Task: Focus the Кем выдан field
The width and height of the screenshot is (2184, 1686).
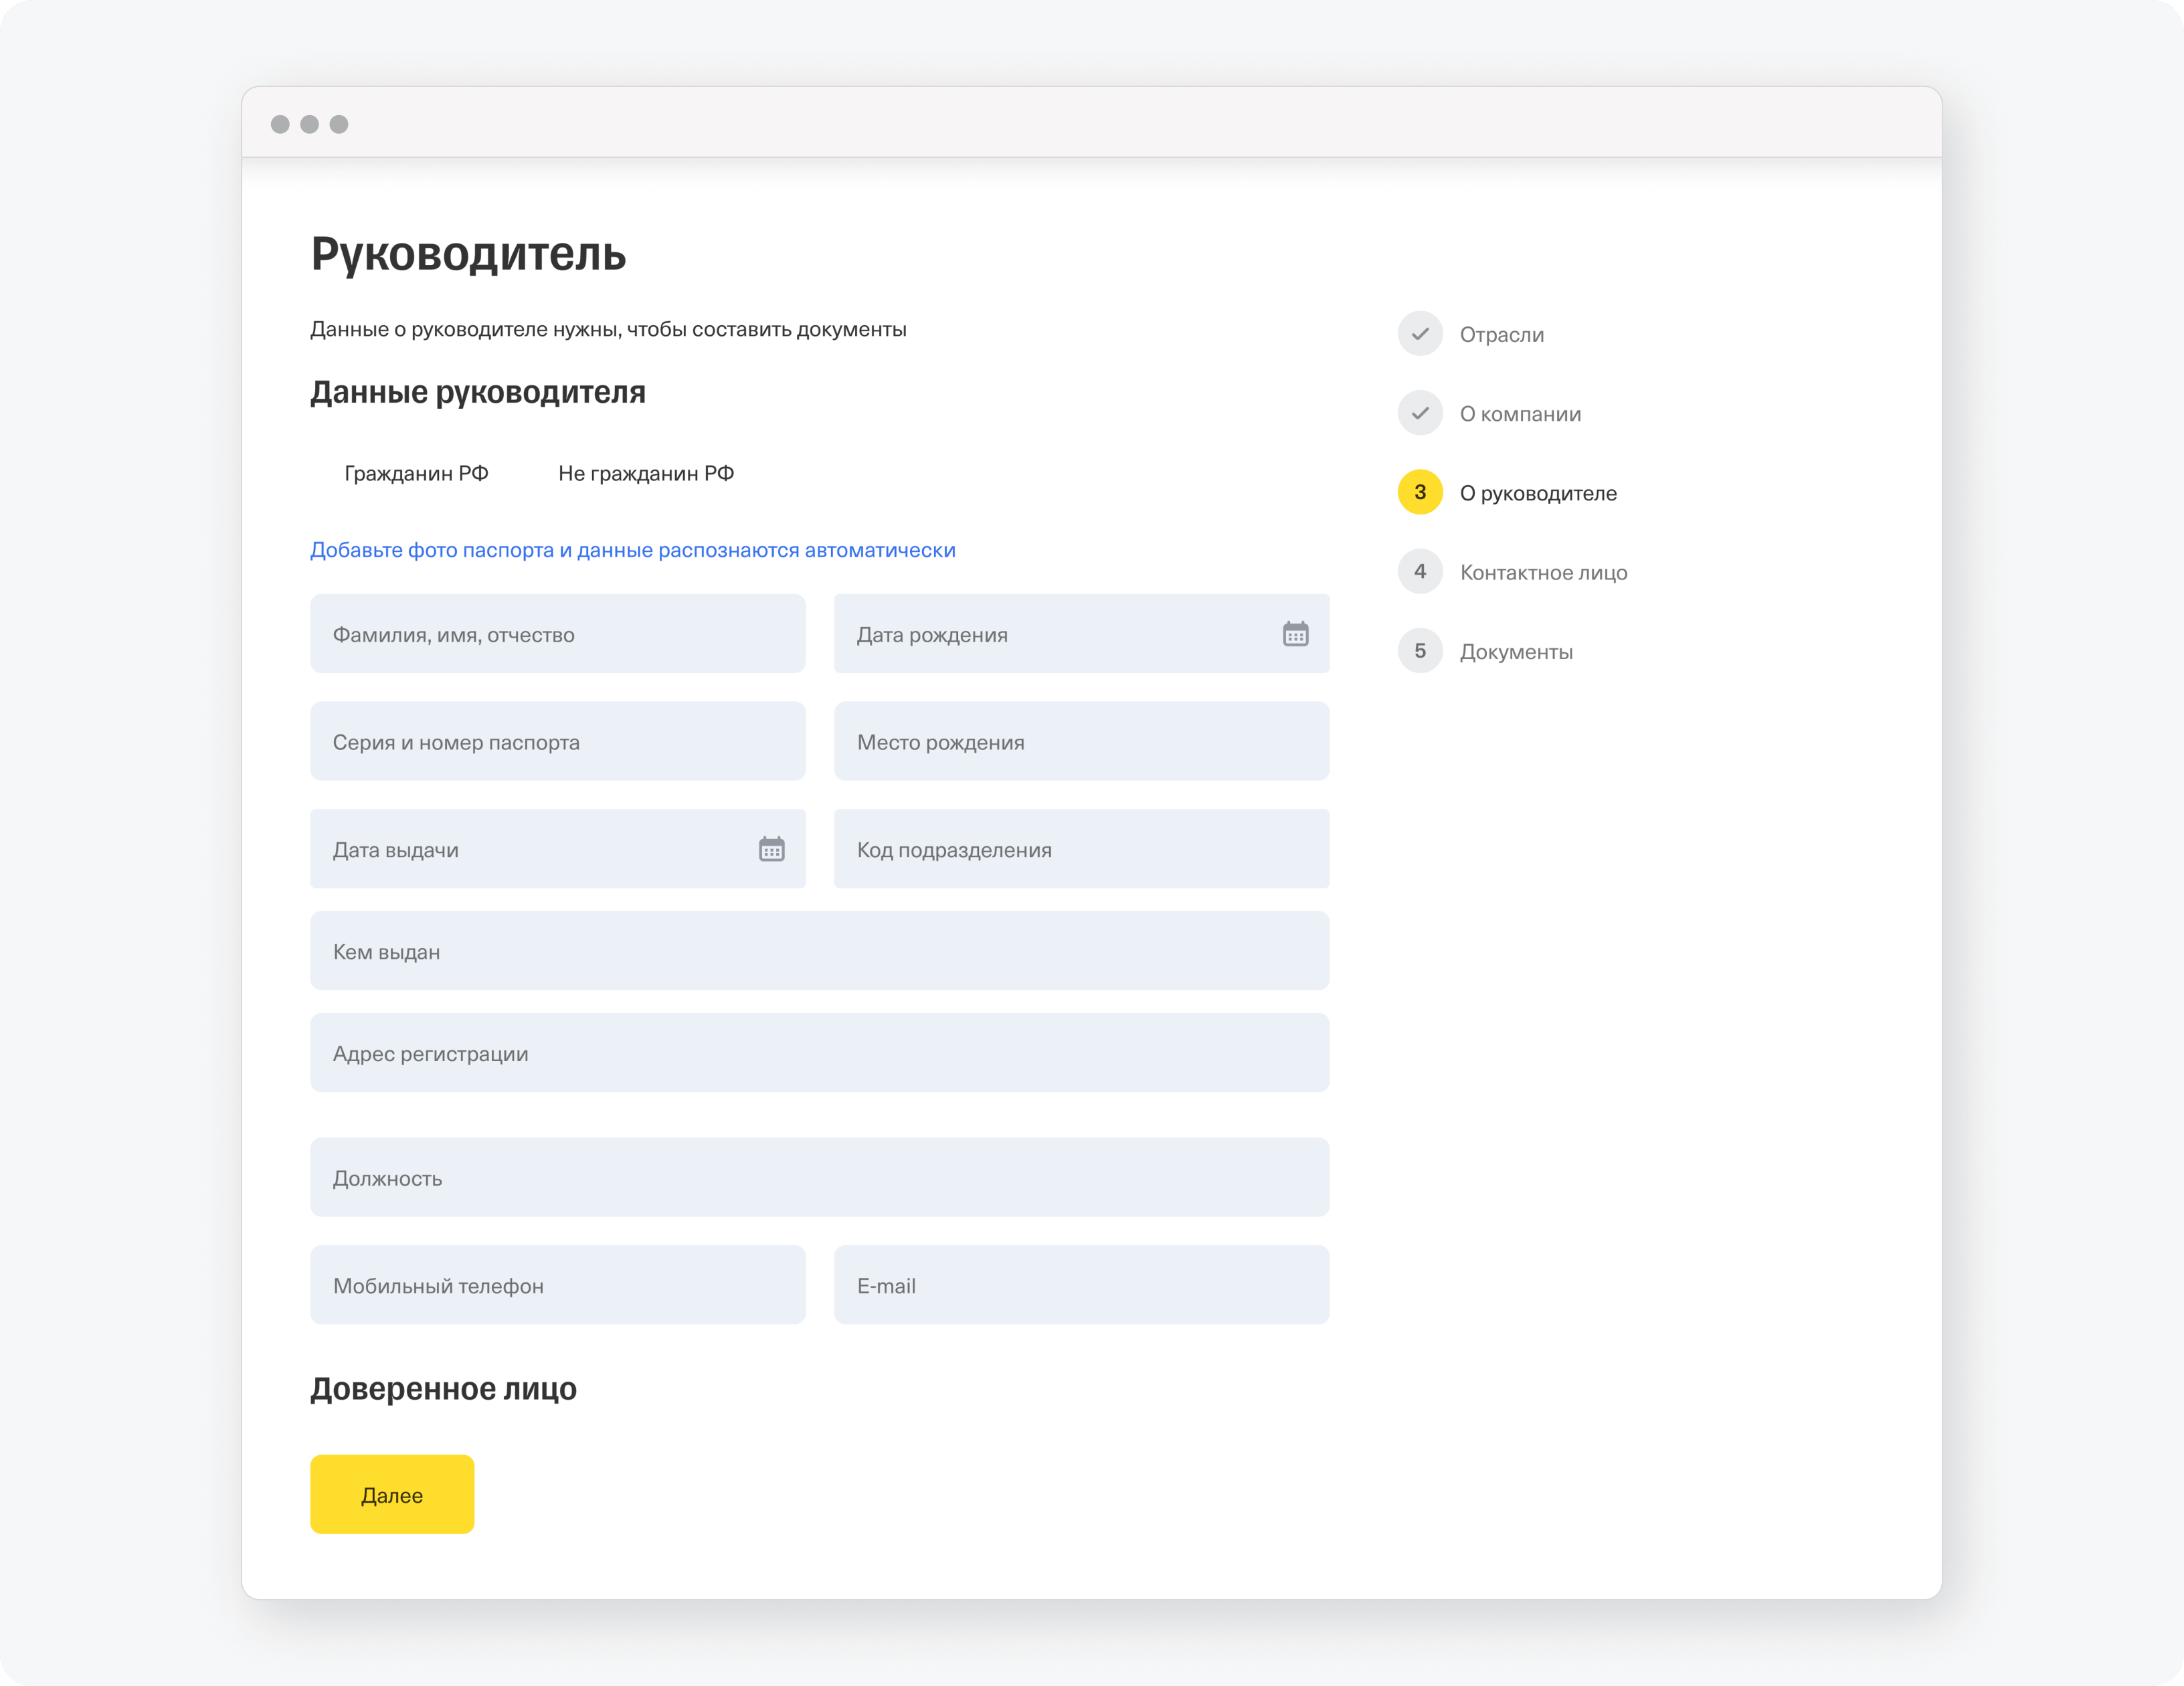Action: [820, 951]
